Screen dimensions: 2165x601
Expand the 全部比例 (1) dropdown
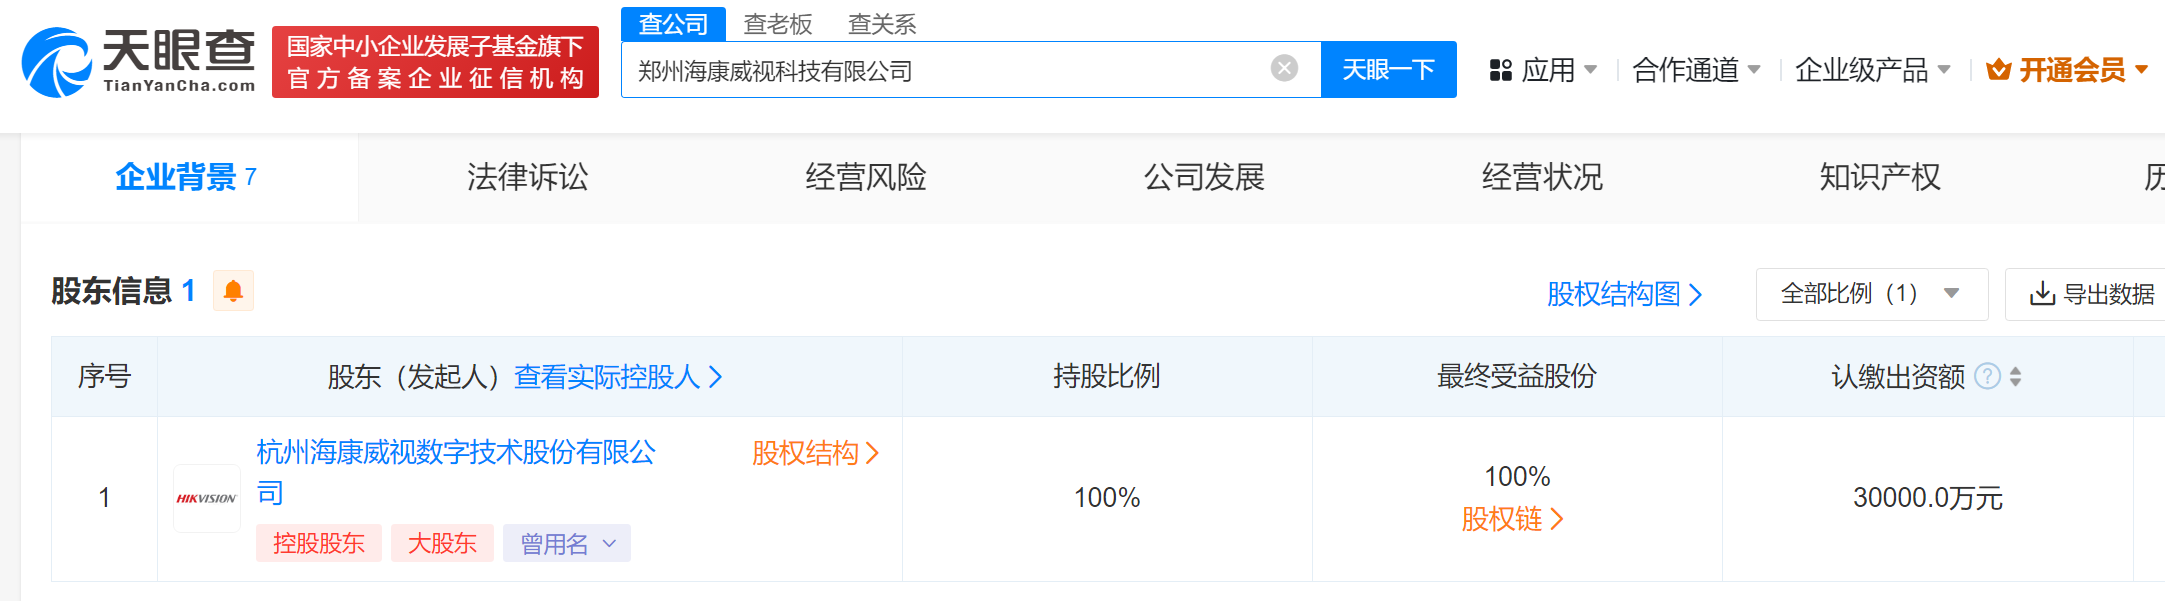[x=1870, y=294]
